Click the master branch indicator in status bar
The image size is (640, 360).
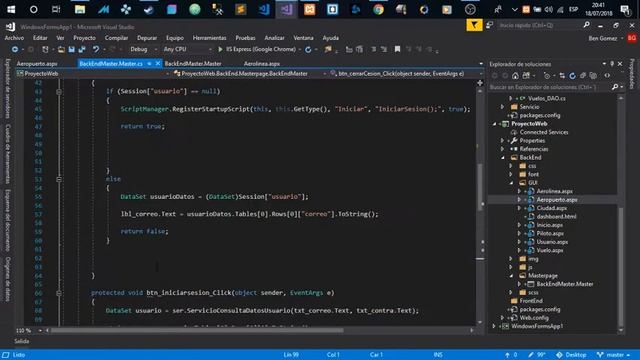tap(613, 355)
